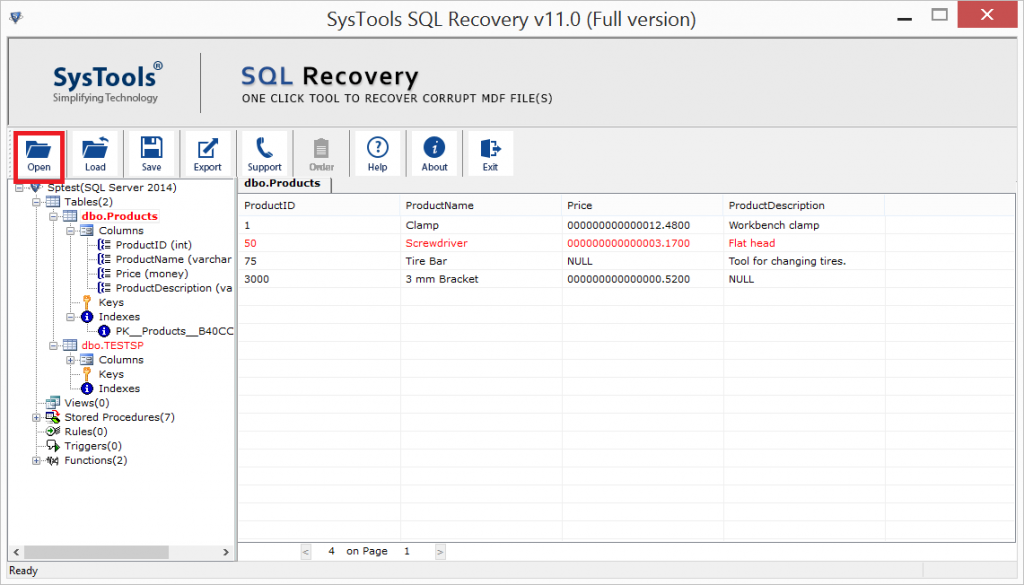Collapse the Tables(2) tree node

(x=37, y=202)
